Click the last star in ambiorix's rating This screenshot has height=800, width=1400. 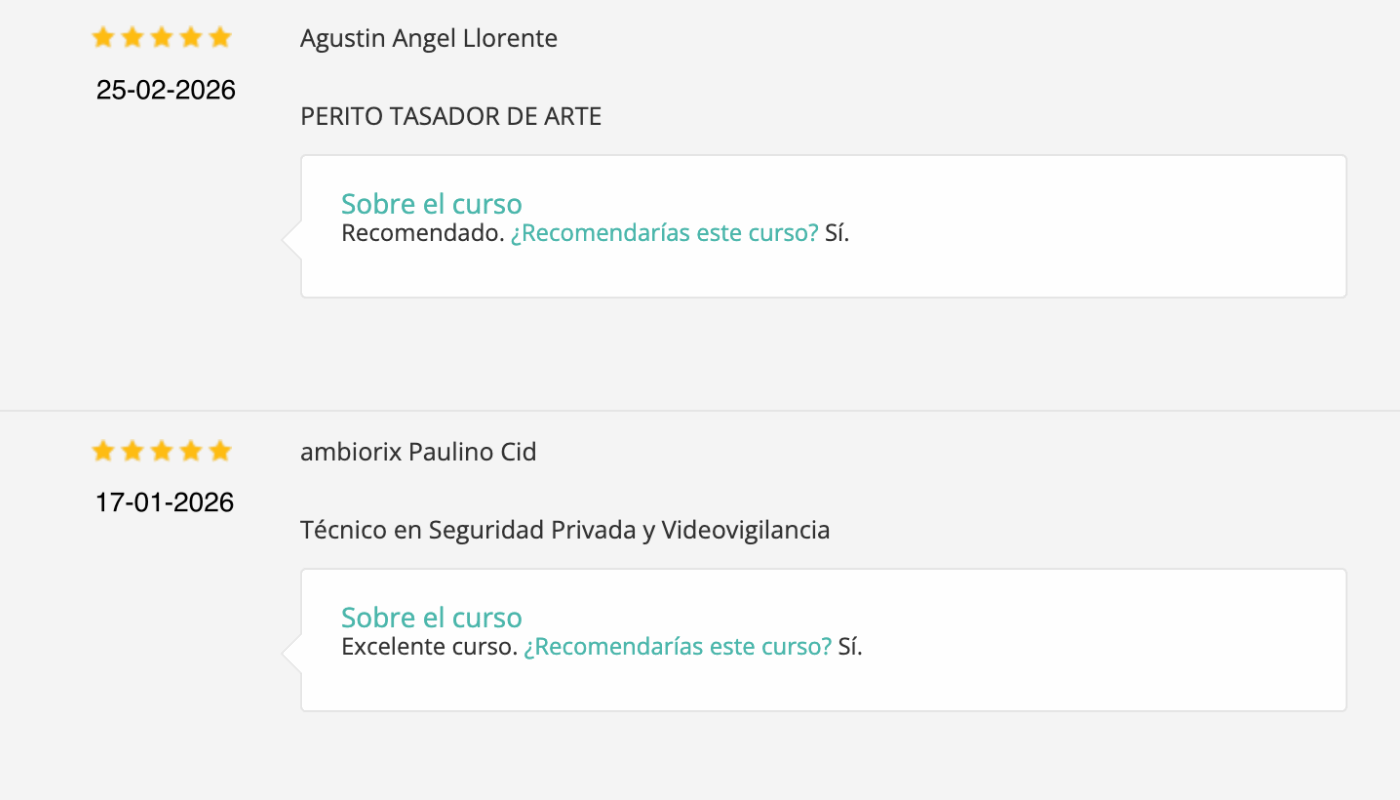219,451
